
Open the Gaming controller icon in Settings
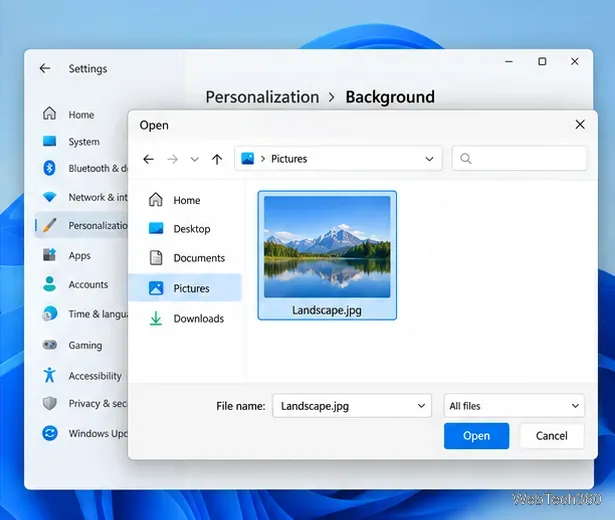point(49,345)
